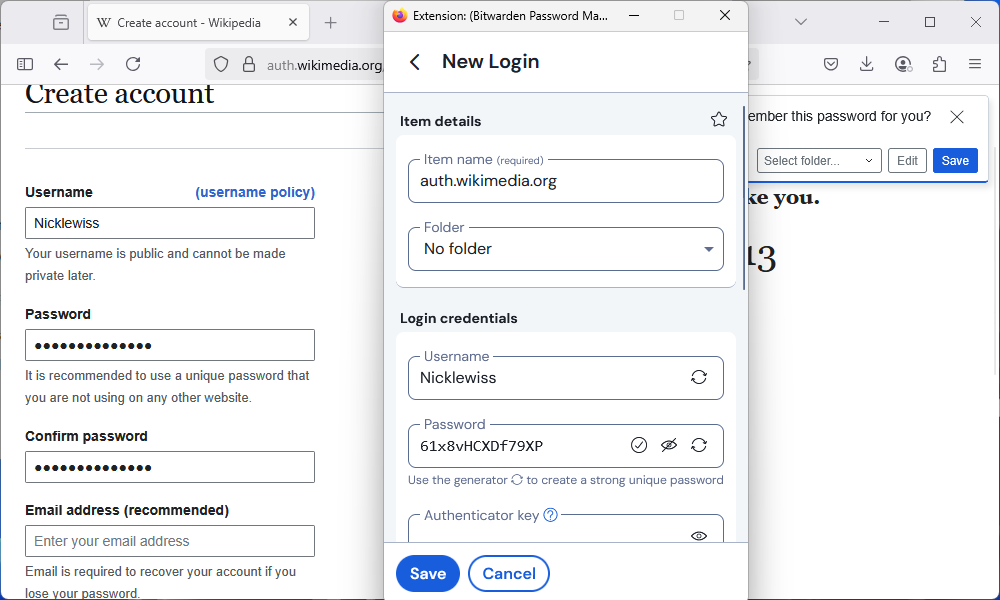1000x600 pixels.
Task: Click the blue Save button in New Login
Action: [427, 573]
